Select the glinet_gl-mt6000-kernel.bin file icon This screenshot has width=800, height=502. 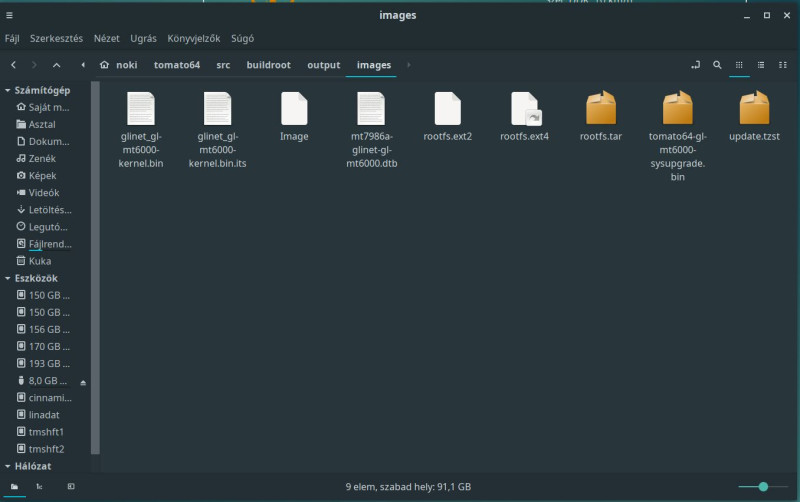(141, 108)
